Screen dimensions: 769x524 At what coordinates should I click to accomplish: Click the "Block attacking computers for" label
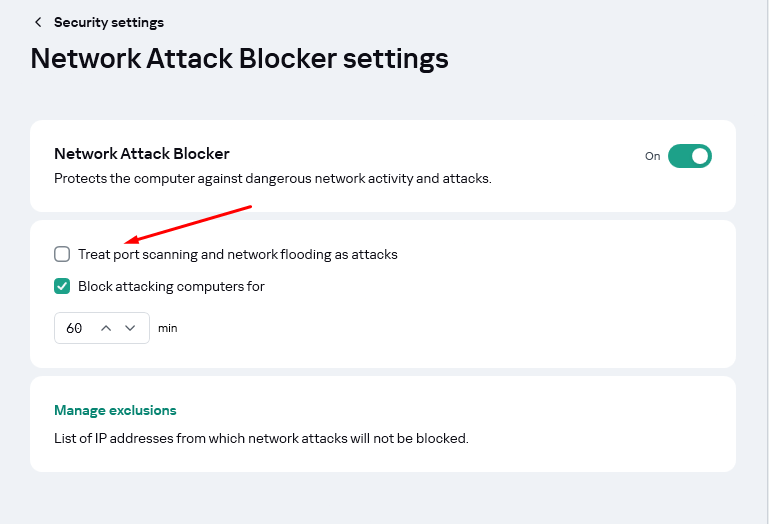point(171,286)
